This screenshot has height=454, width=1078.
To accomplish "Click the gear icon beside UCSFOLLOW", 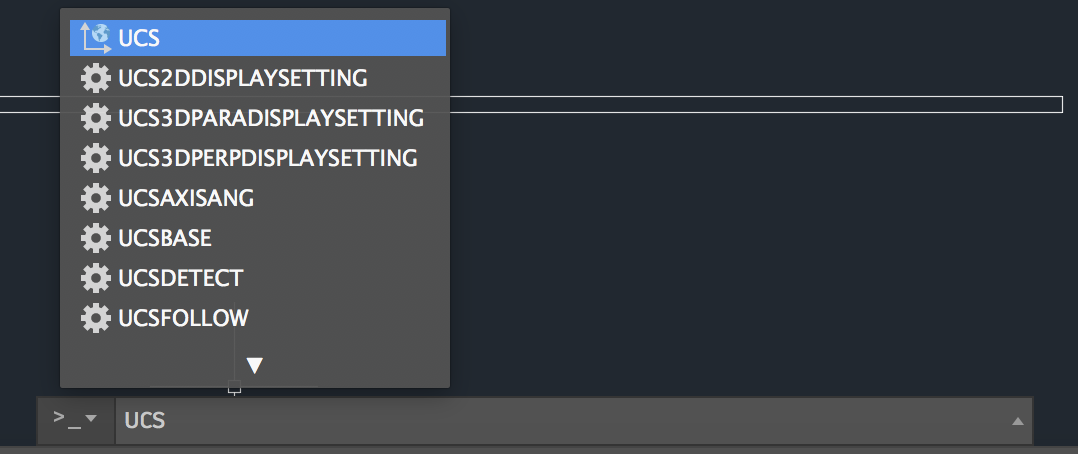I will (x=96, y=318).
